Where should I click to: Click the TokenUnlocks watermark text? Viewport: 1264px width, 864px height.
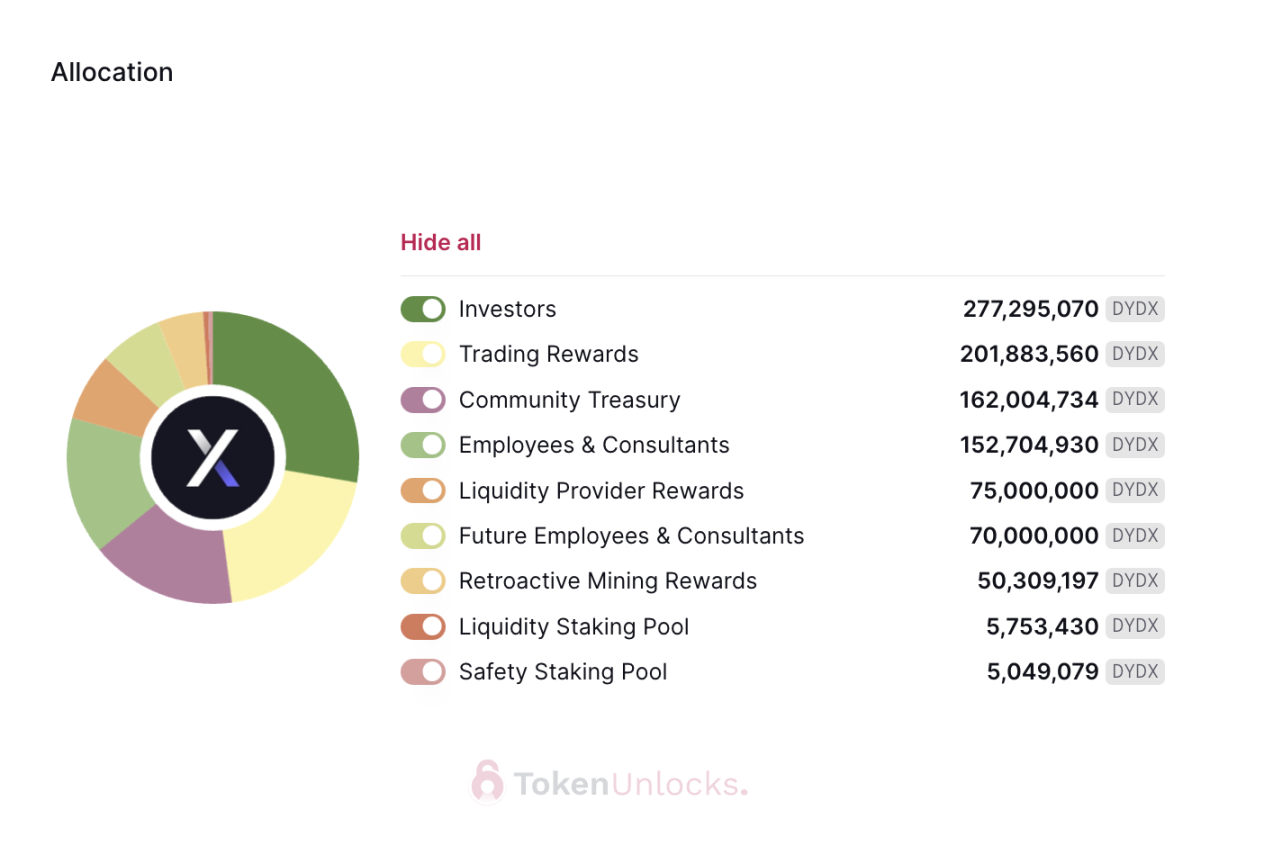630,784
